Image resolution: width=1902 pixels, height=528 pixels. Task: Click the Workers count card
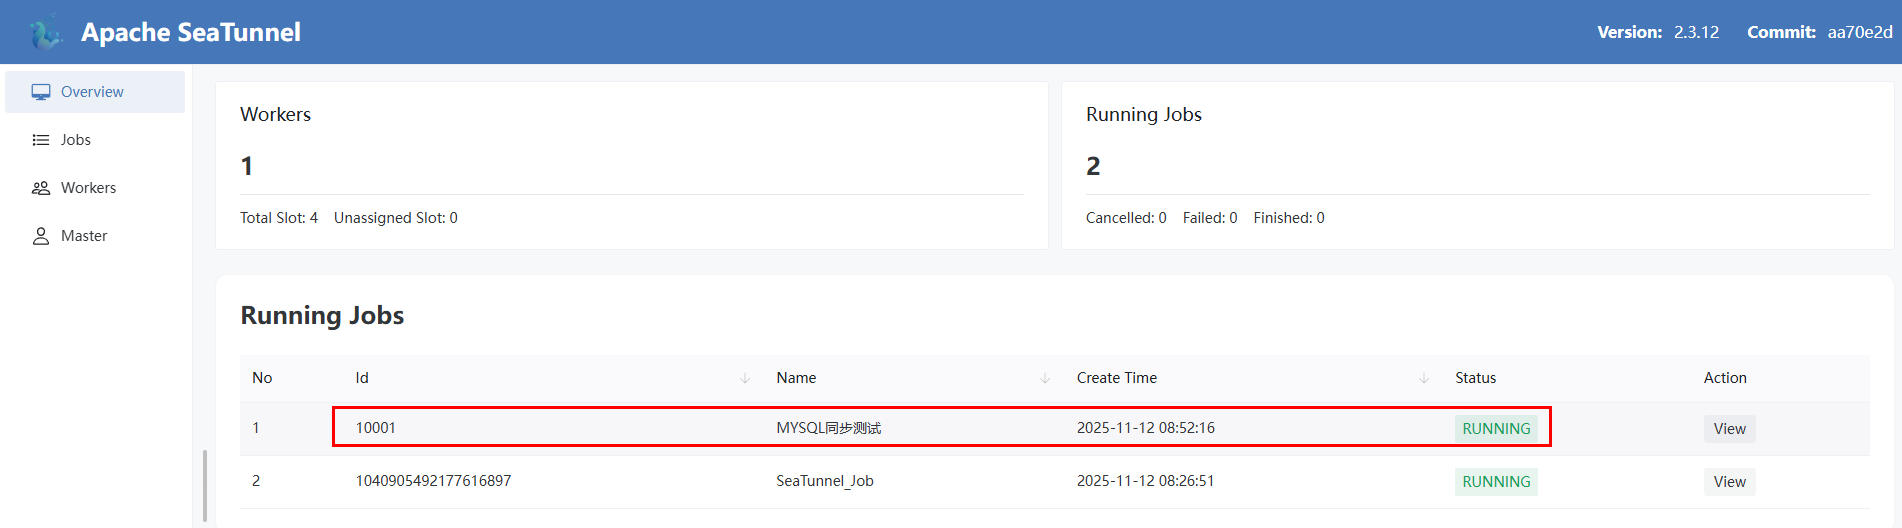(631, 165)
